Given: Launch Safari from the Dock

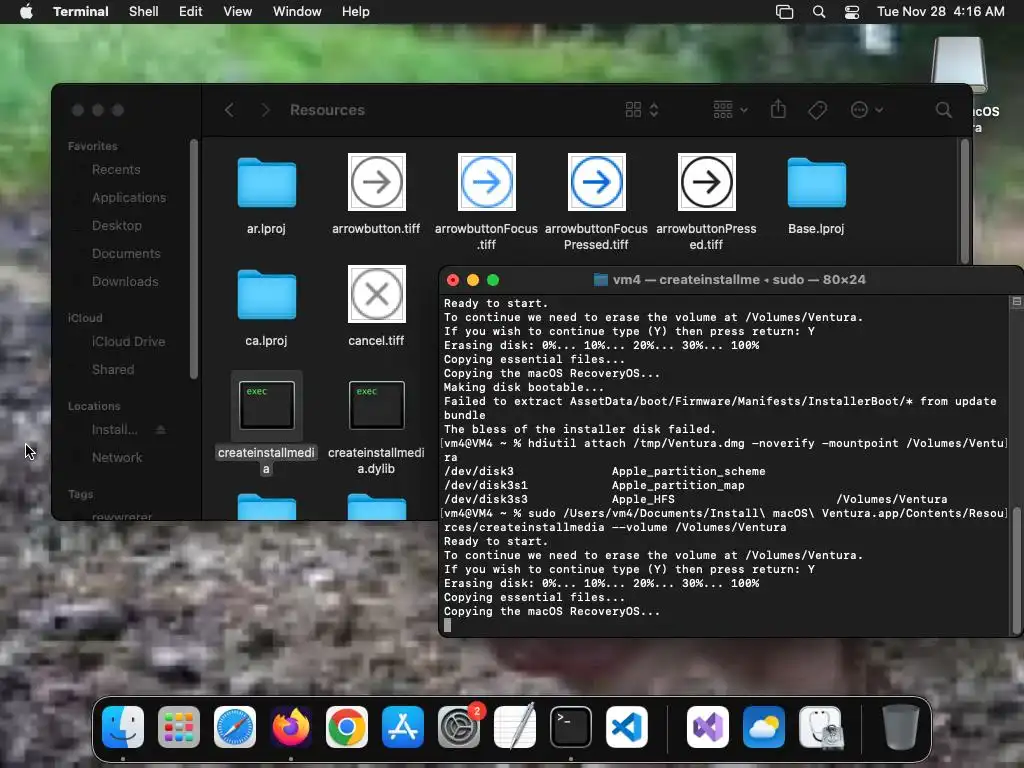Looking at the screenshot, I should coord(235,727).
